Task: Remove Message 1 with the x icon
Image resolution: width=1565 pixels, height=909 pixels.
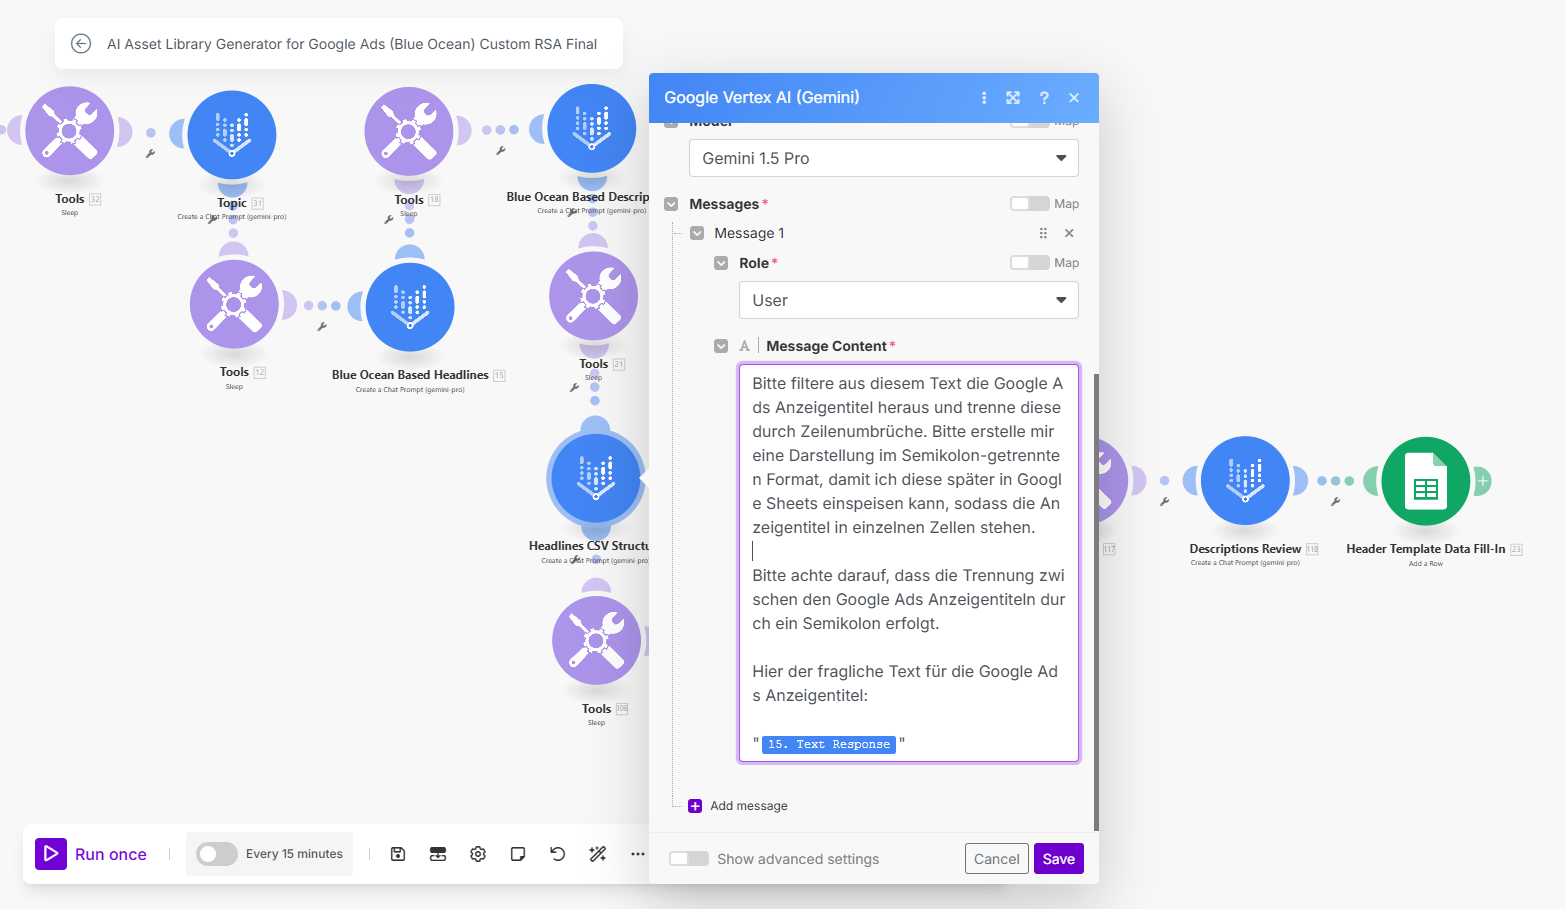Action: 1069,233
